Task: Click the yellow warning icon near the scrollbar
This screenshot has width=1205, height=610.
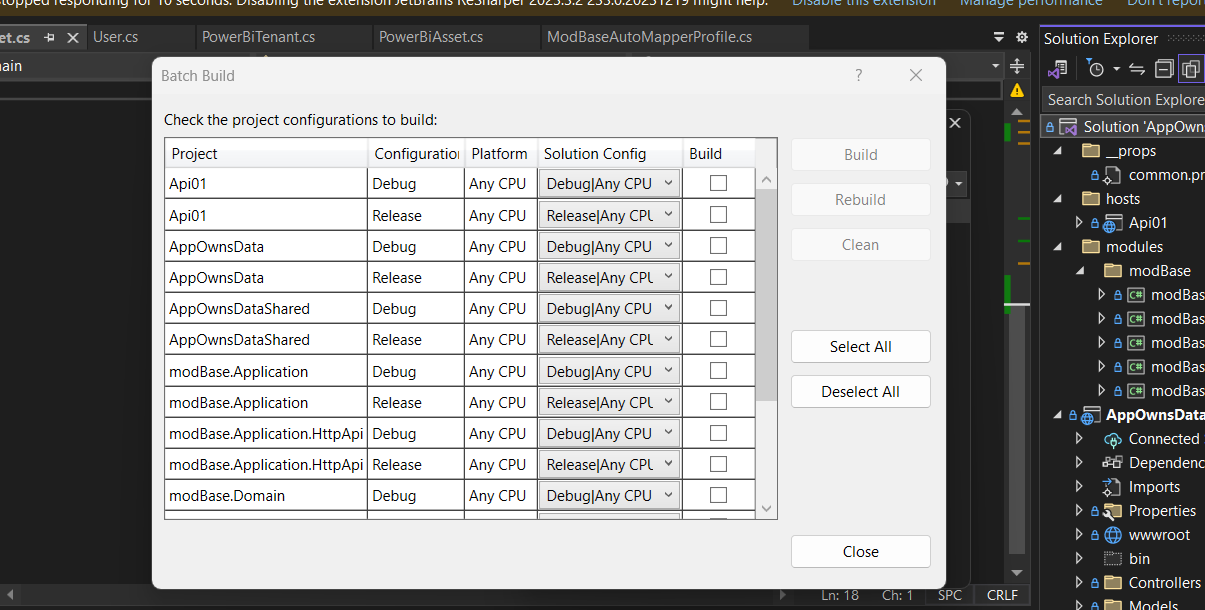Action: pyautogui.click(x=1017, y=89)
